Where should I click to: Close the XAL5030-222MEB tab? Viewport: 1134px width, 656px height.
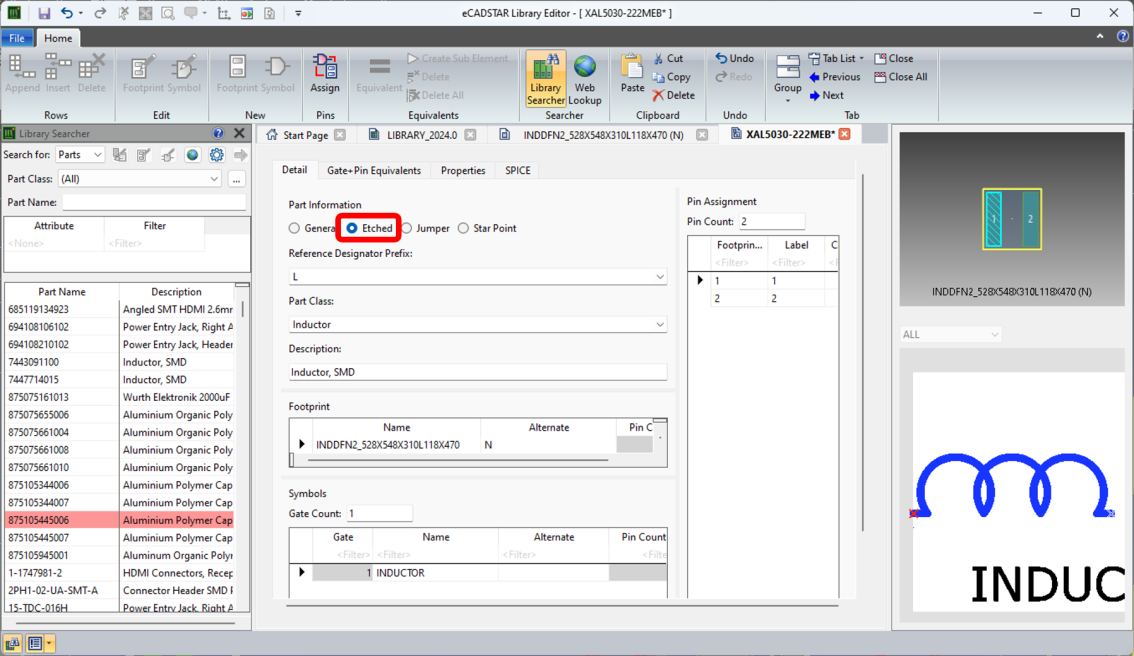pyautogui.click(x=845, y=134)
